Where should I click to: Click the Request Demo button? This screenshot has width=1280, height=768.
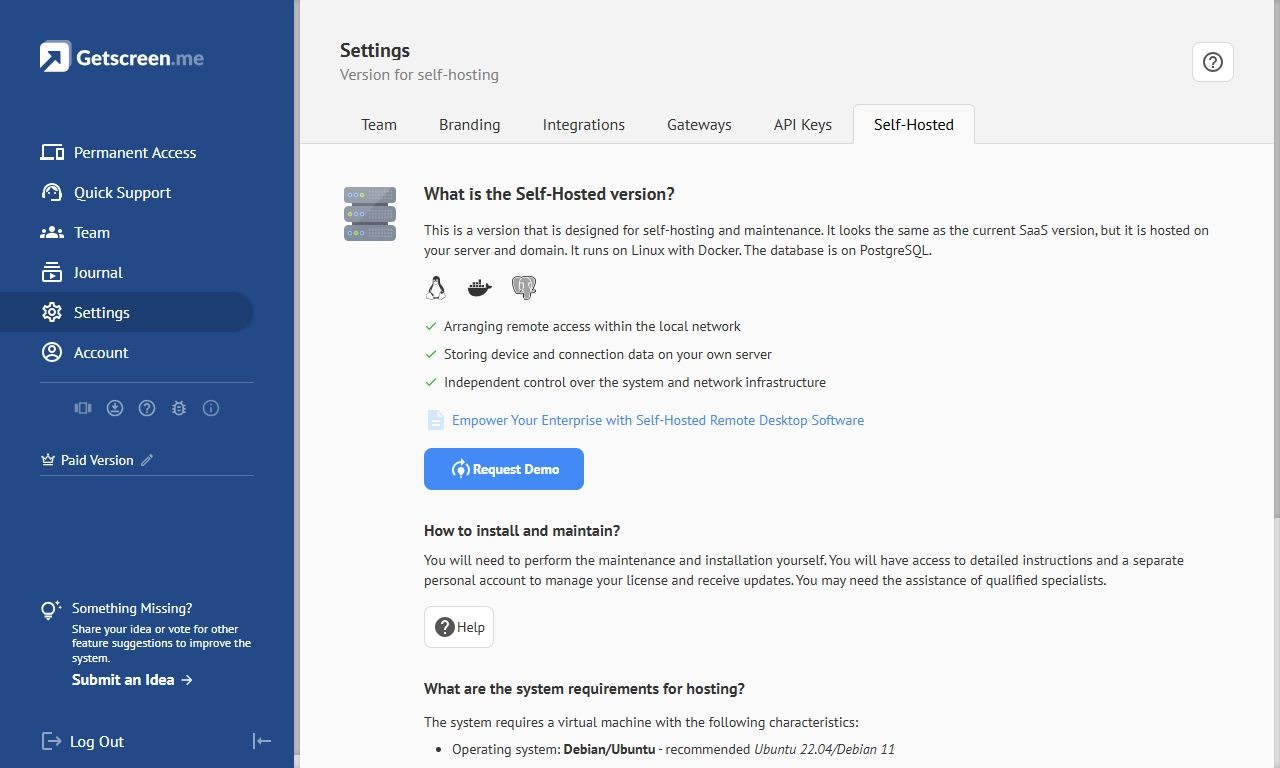504,469
